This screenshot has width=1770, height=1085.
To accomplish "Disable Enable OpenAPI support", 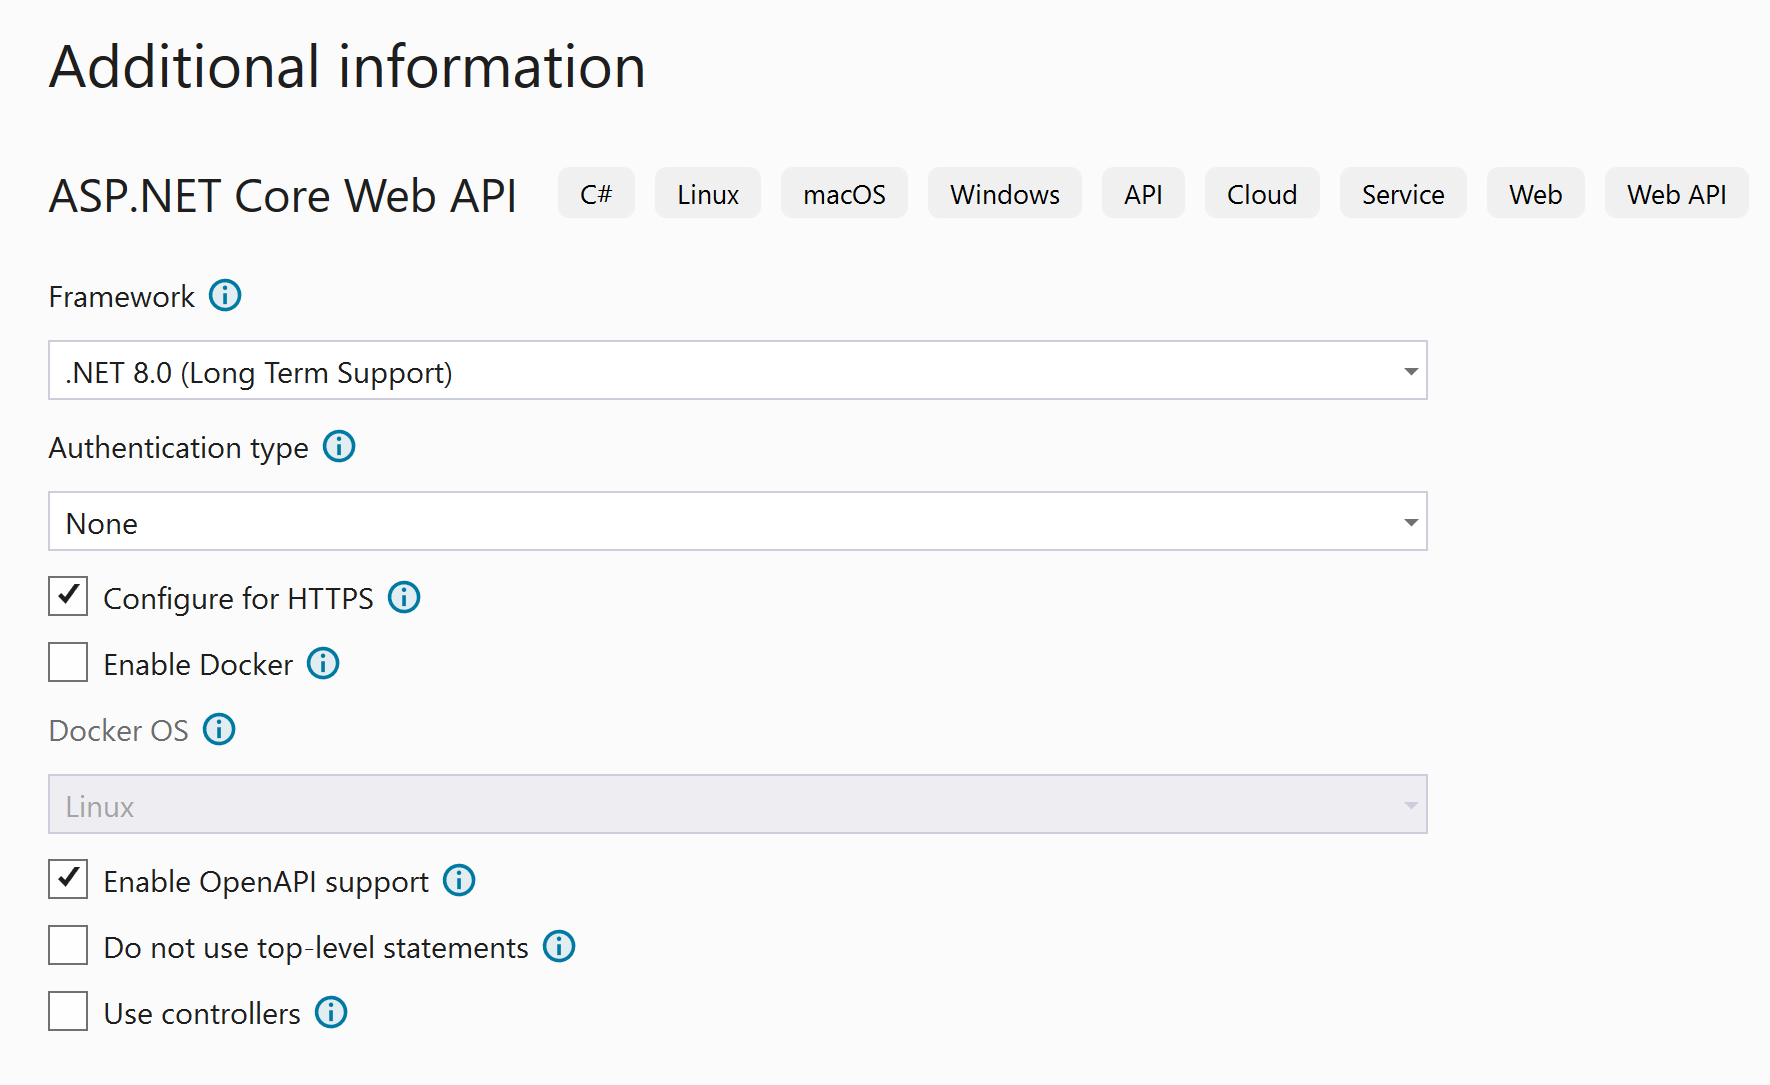I will pyautogui.click(x=67, y=880).
